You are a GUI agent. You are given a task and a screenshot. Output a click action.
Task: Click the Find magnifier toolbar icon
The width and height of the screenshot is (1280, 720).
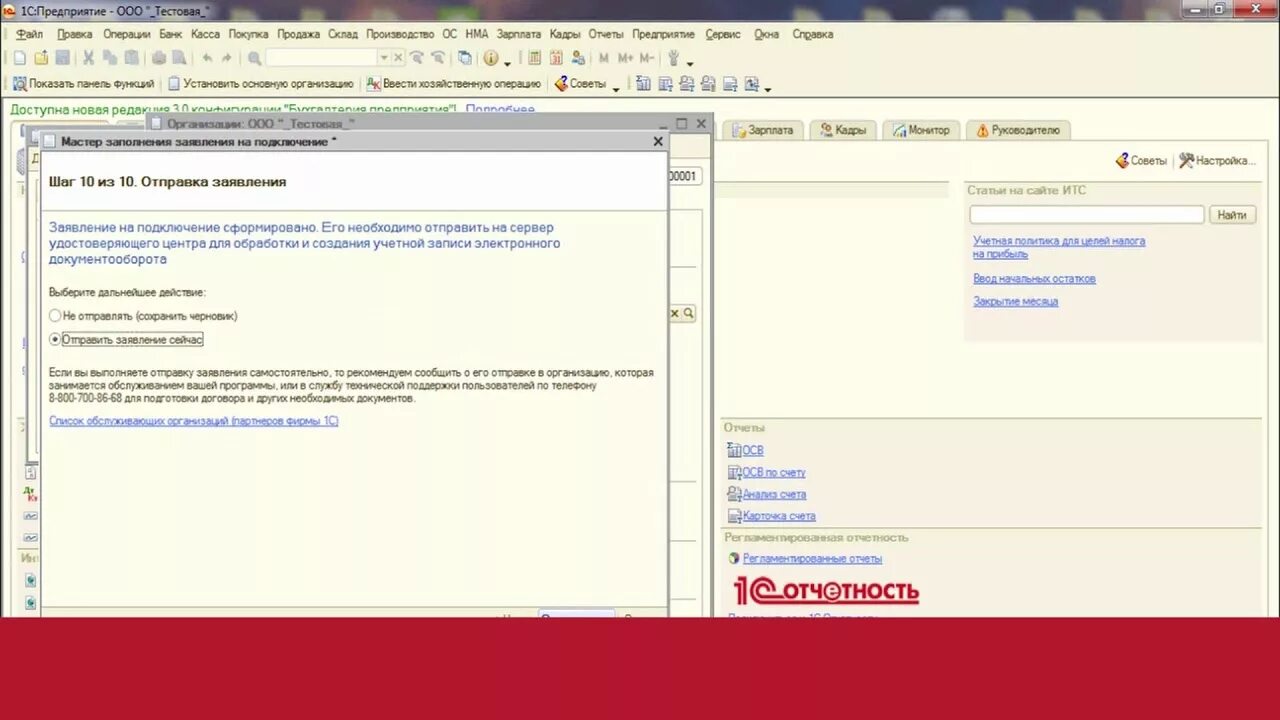click(x=254, y=58)
